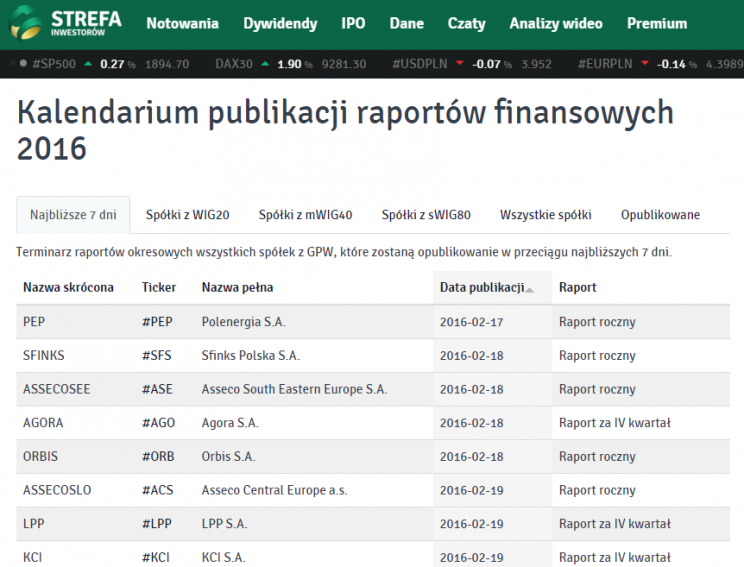This screenshot has height=567, width=744.
Task: Click Polenergia S.A. full name
Action: pos(243,322)
